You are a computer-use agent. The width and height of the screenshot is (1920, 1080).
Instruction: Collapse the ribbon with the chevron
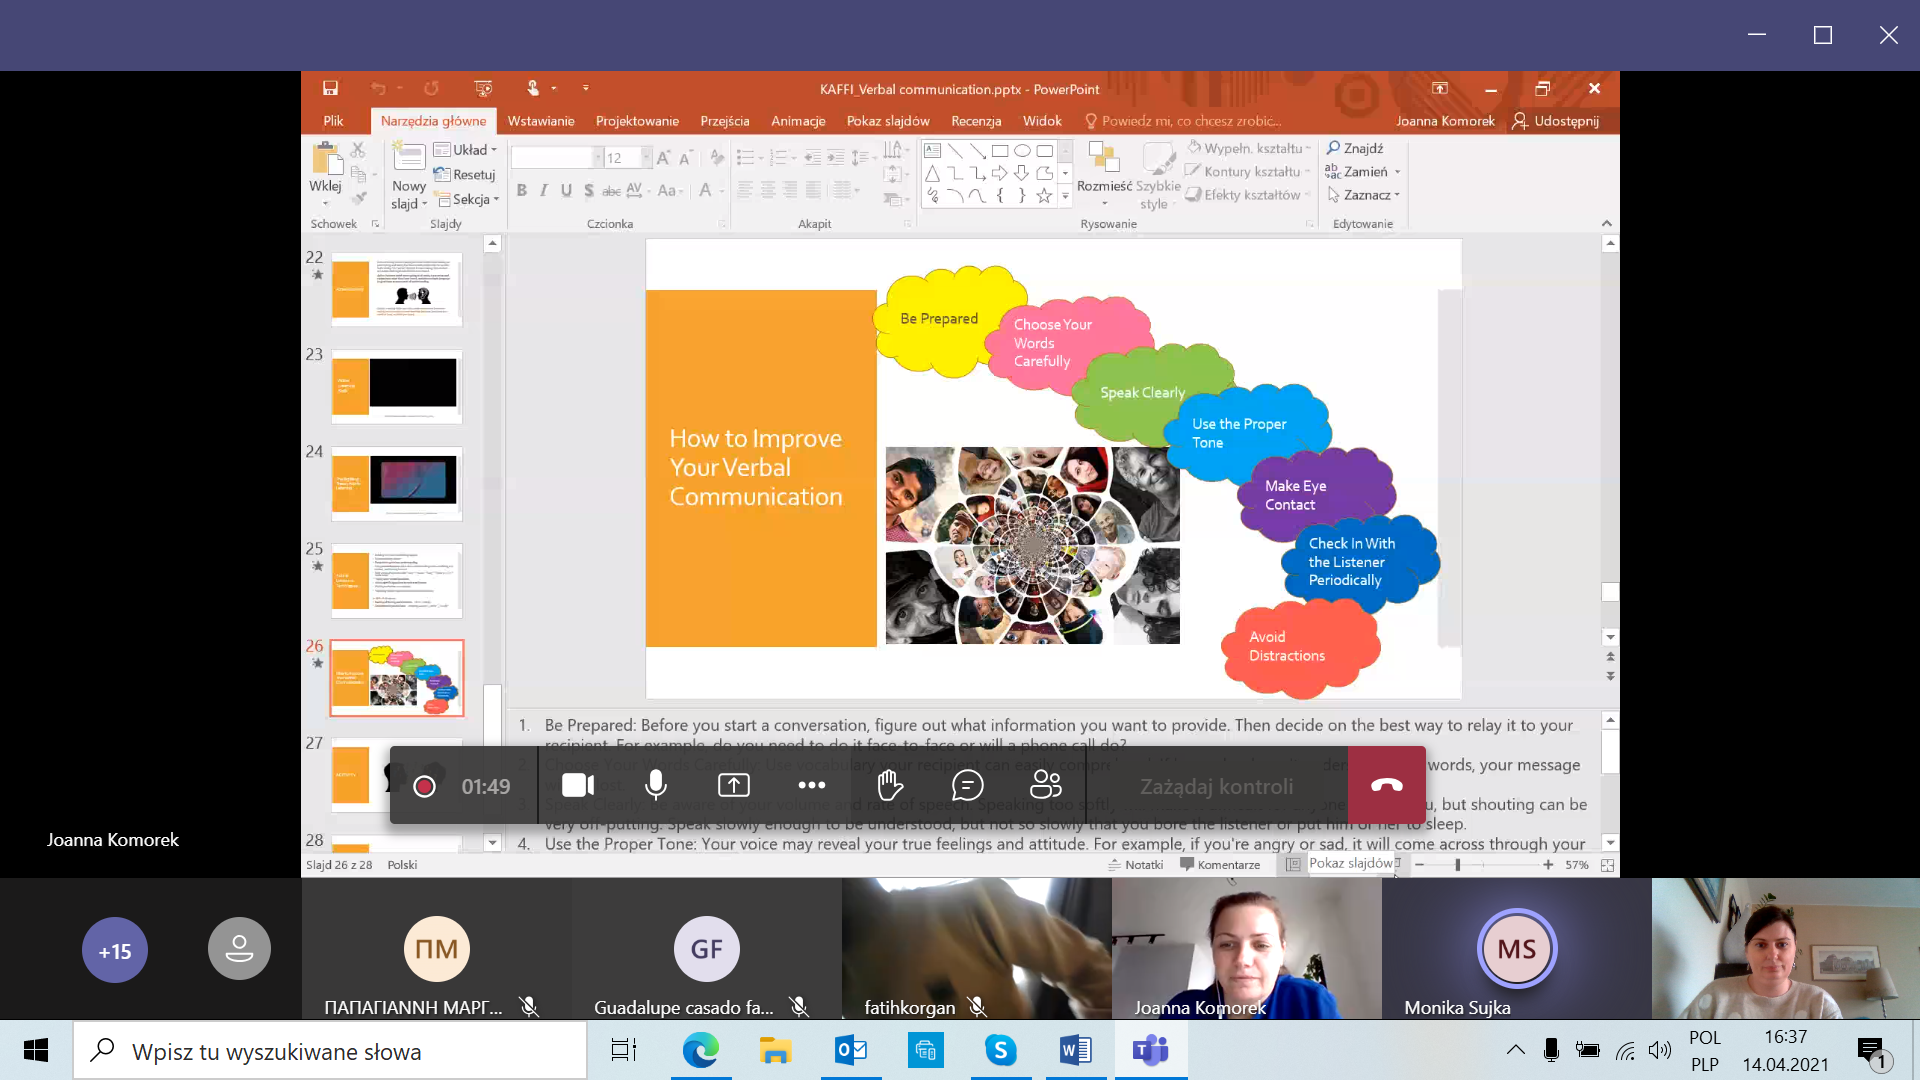[1606, 223]
